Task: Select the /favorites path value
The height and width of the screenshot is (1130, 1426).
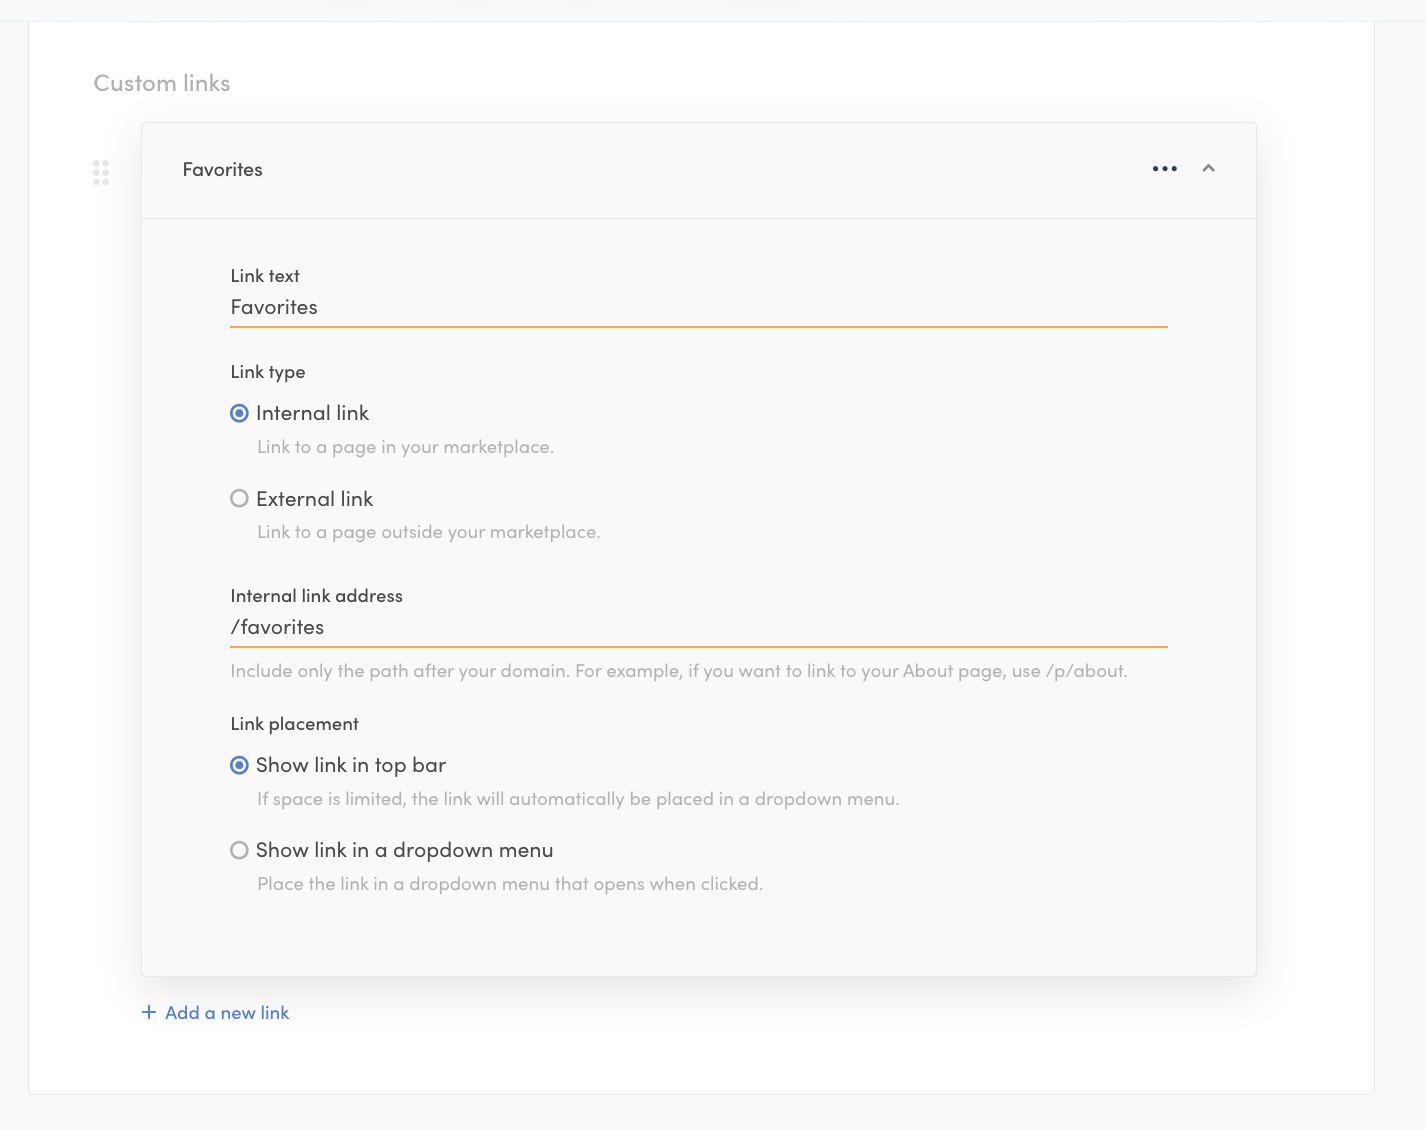Action: tap(277, 627)
